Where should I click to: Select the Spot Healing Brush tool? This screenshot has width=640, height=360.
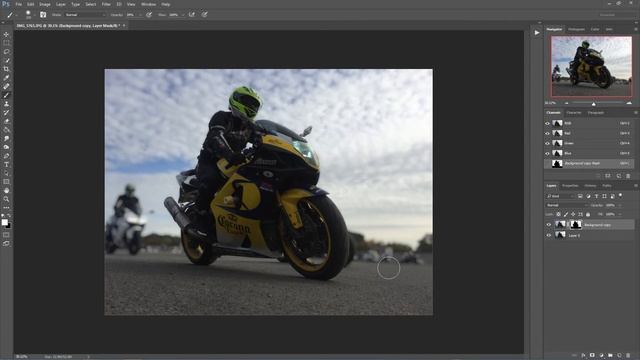pyautogui.click(x=6, y=87)
